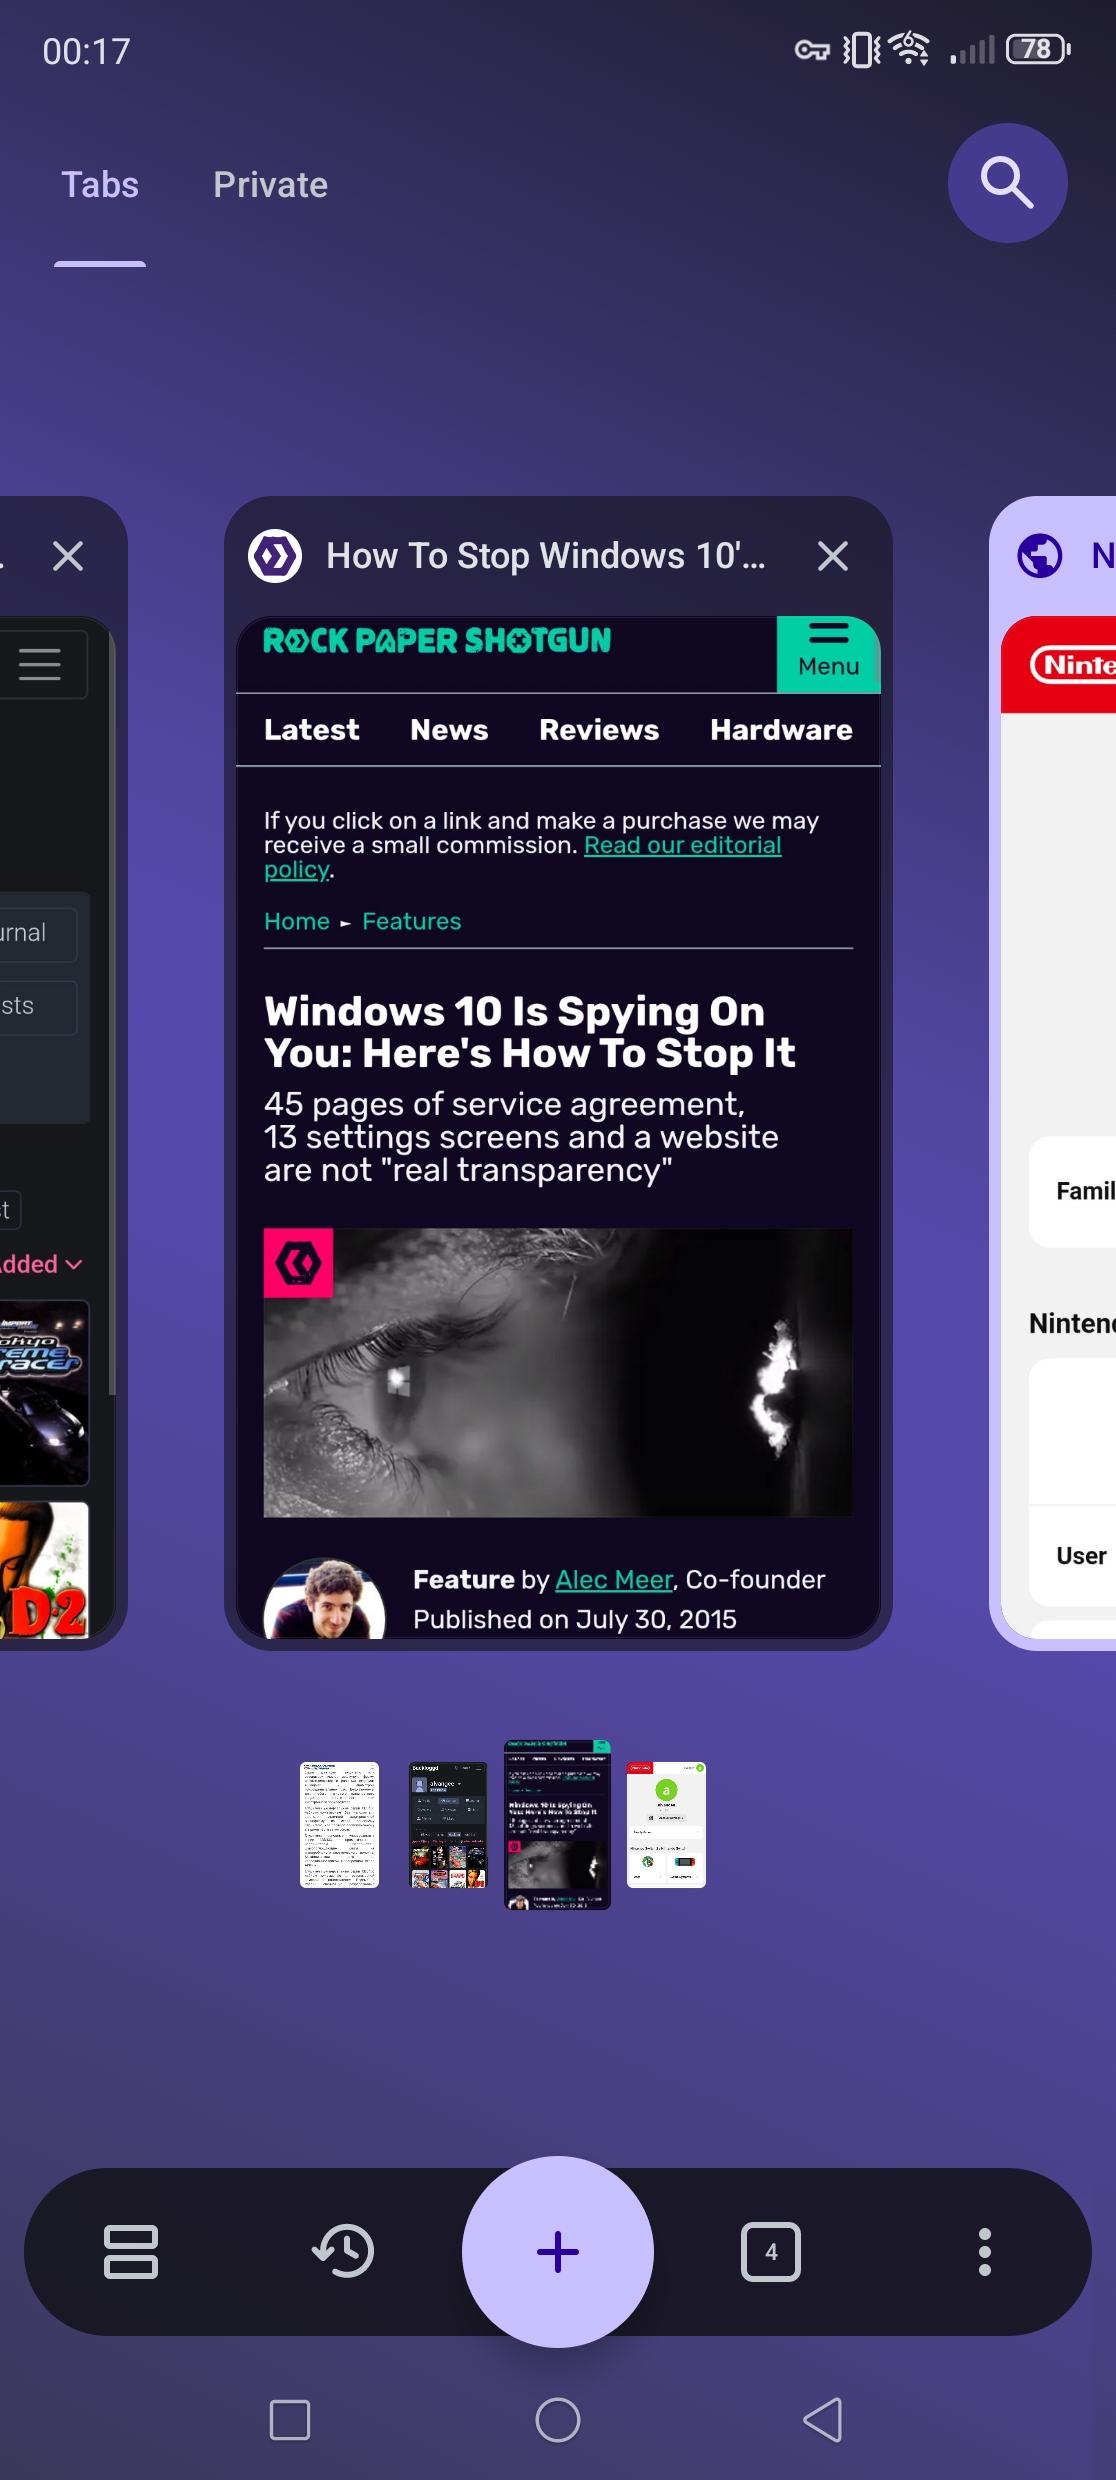The image size is (1116, 2480).
Task: Tap the tab counter showing 4
Action: (x=770, y=2251)
